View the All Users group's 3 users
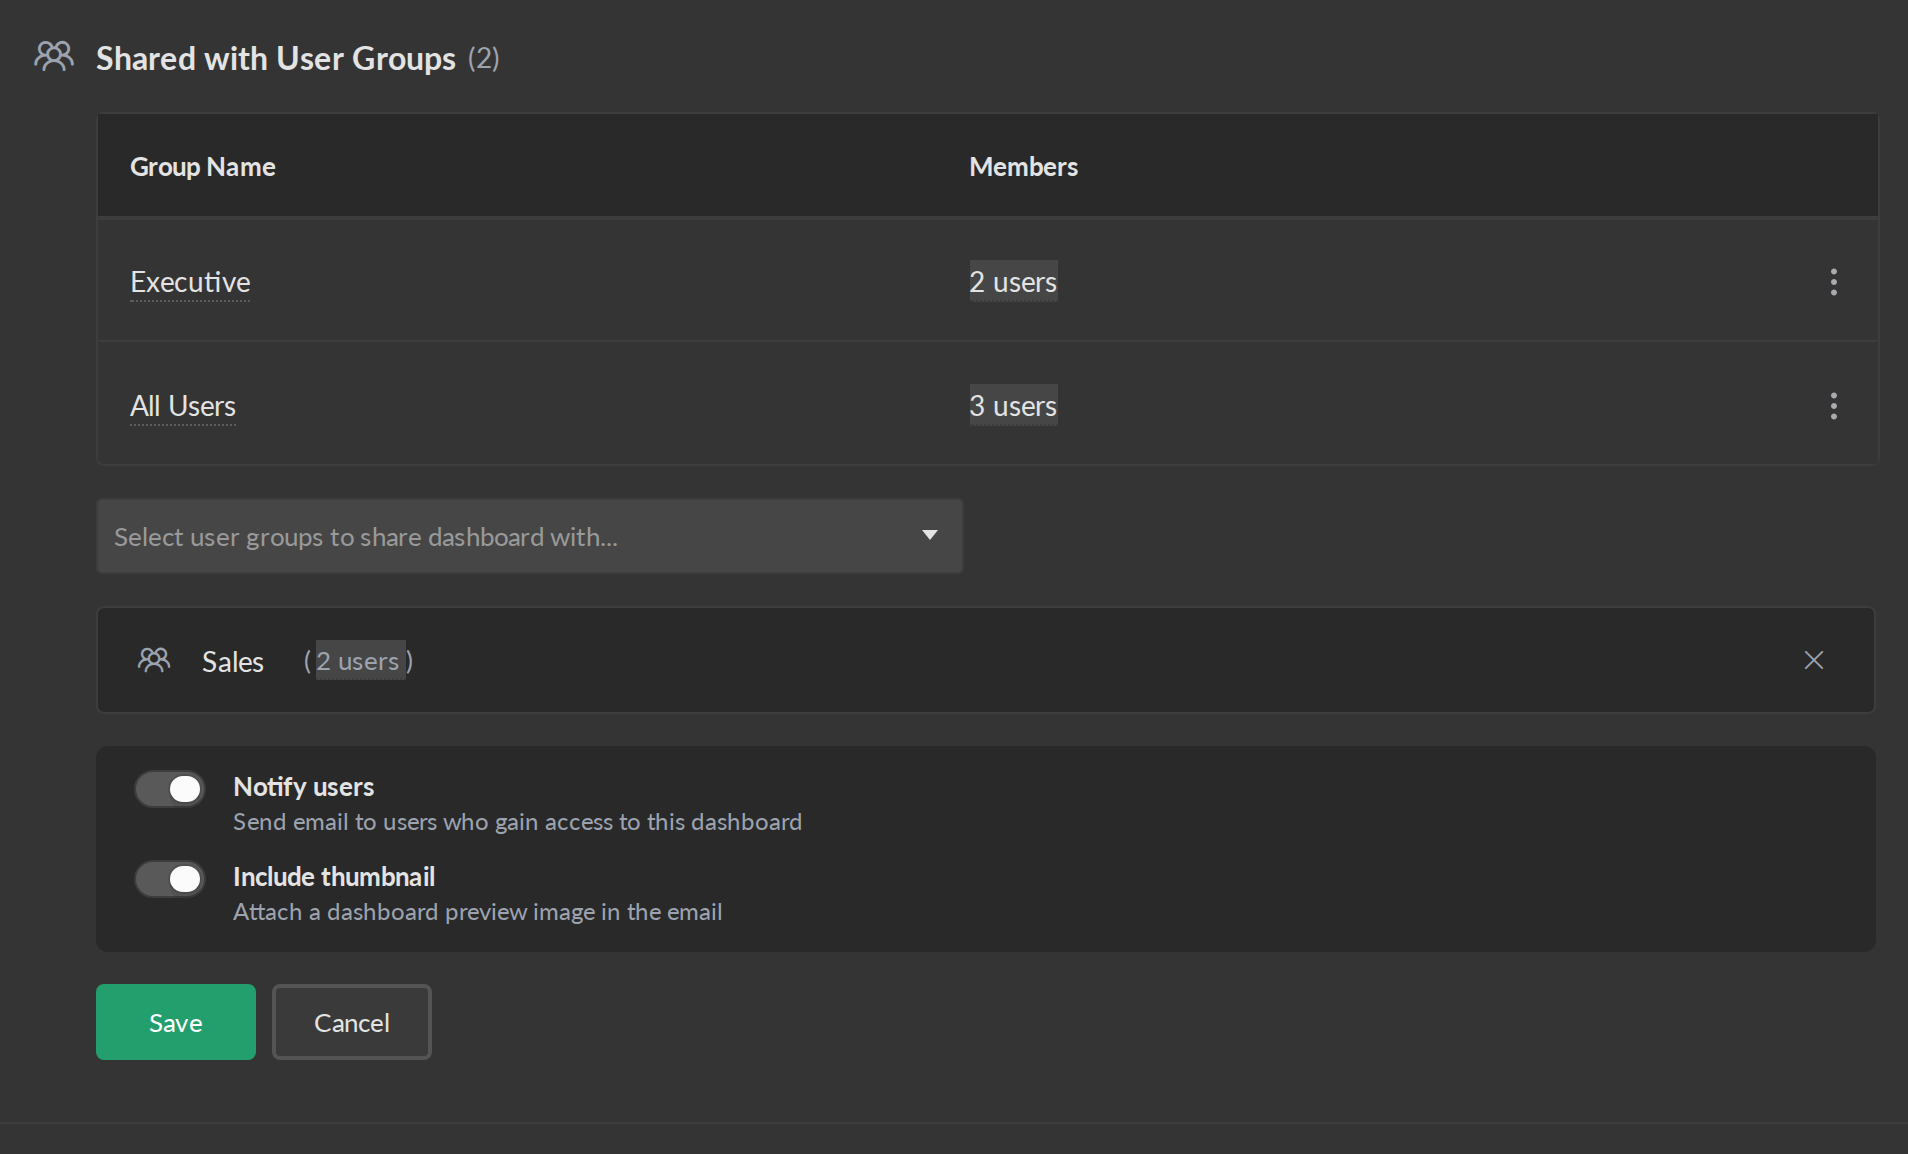The width and height of the screenshot is (1908, 1154). (x=1013, y=406)
